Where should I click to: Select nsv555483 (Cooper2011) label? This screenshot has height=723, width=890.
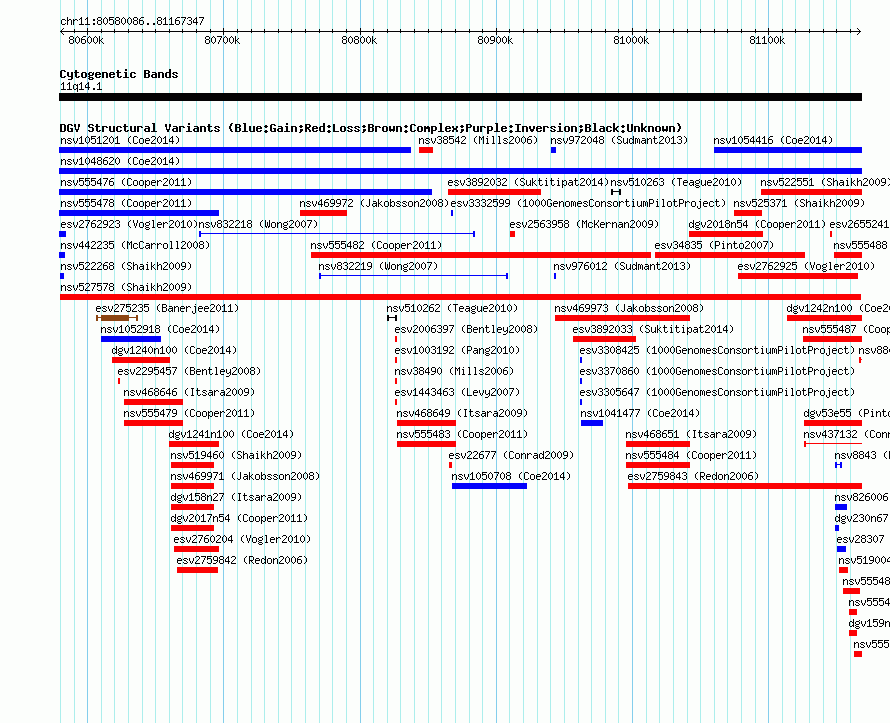[462, 434]
